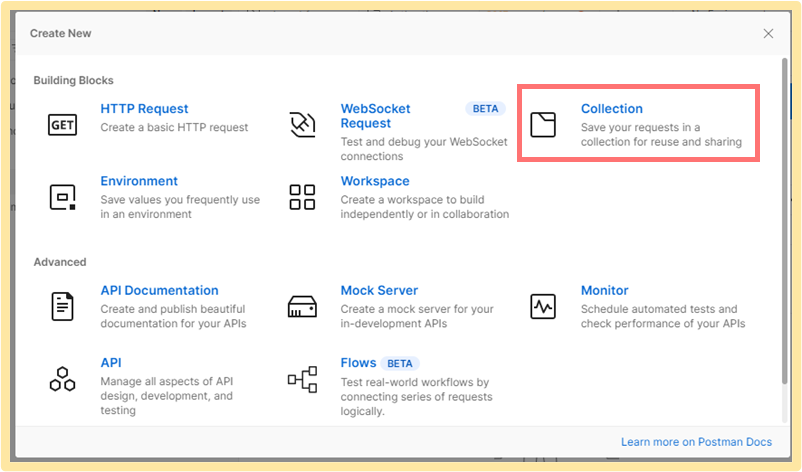Click the Building Blocks section heading
Image resolution: width=802 pixels, height=472 pixels.
[74, 80]
